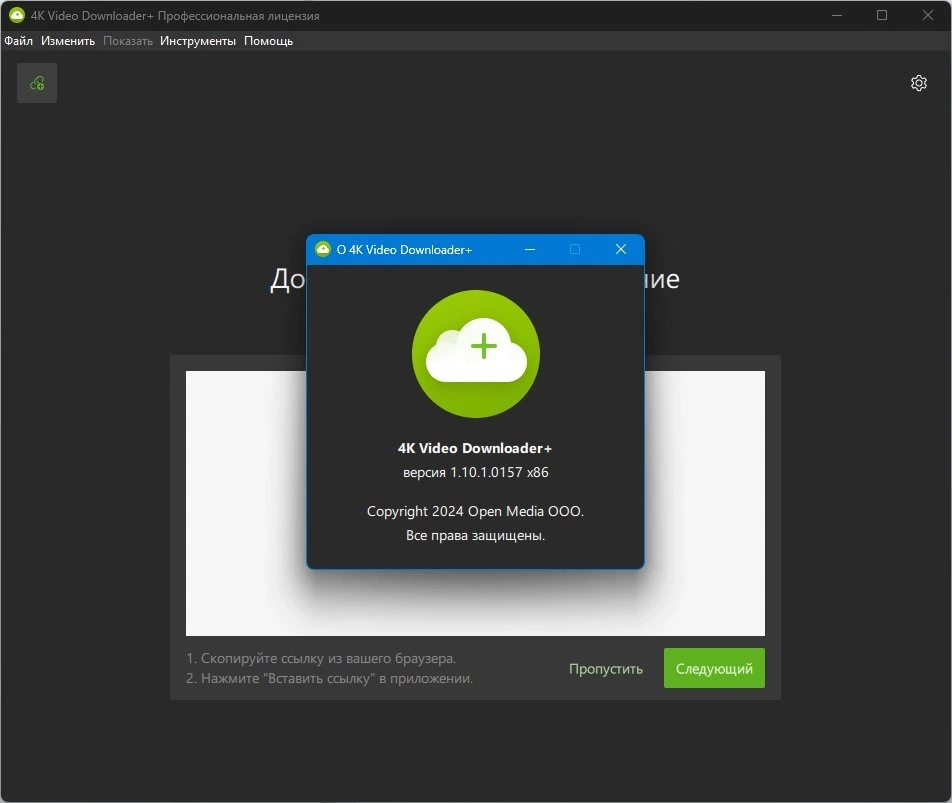This screenshot has height=803, width=952.
Task: Click the 'Скопируйте ссылку из вашего браузера' instruction
Action: (x=321, y=658)
